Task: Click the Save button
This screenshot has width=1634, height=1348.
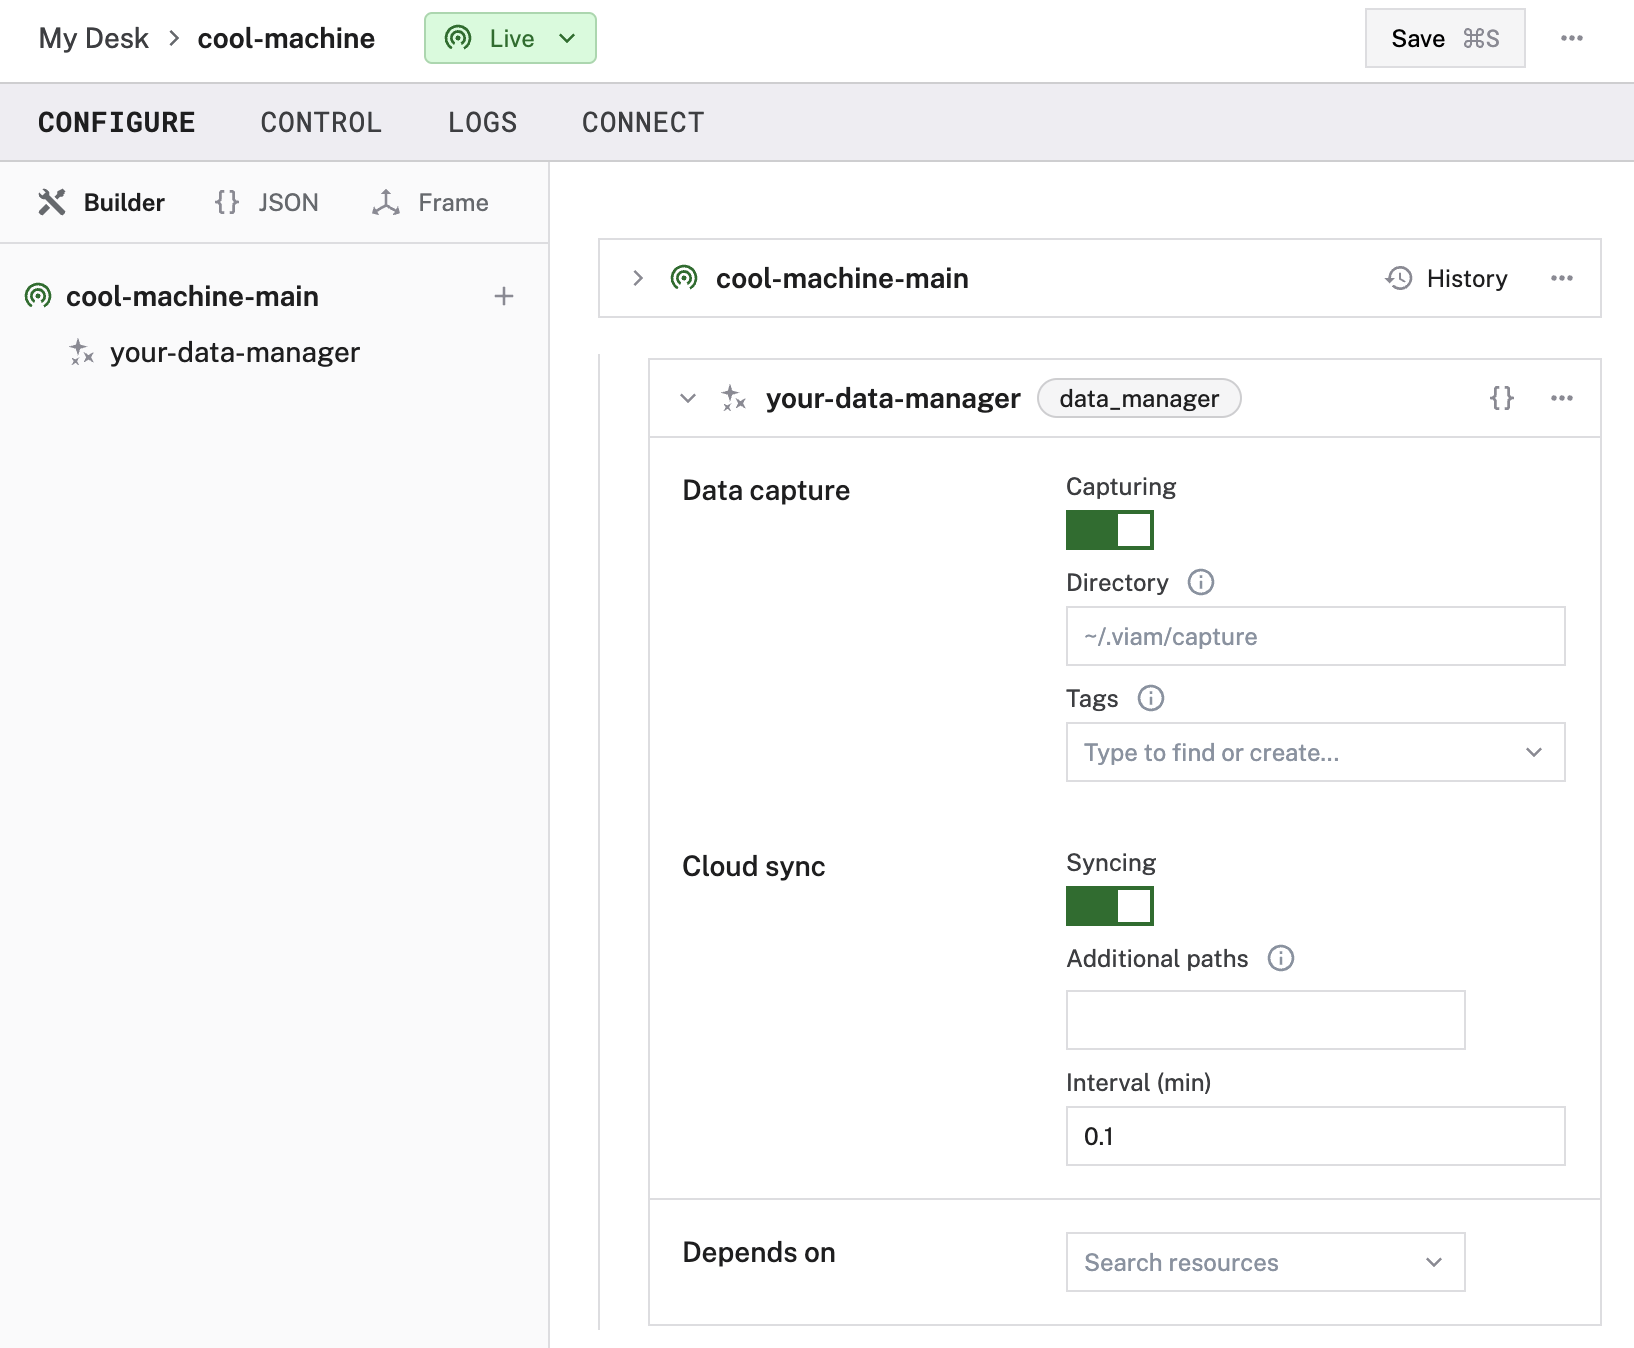Action: pyautogui.click(x=1444, y=38)
